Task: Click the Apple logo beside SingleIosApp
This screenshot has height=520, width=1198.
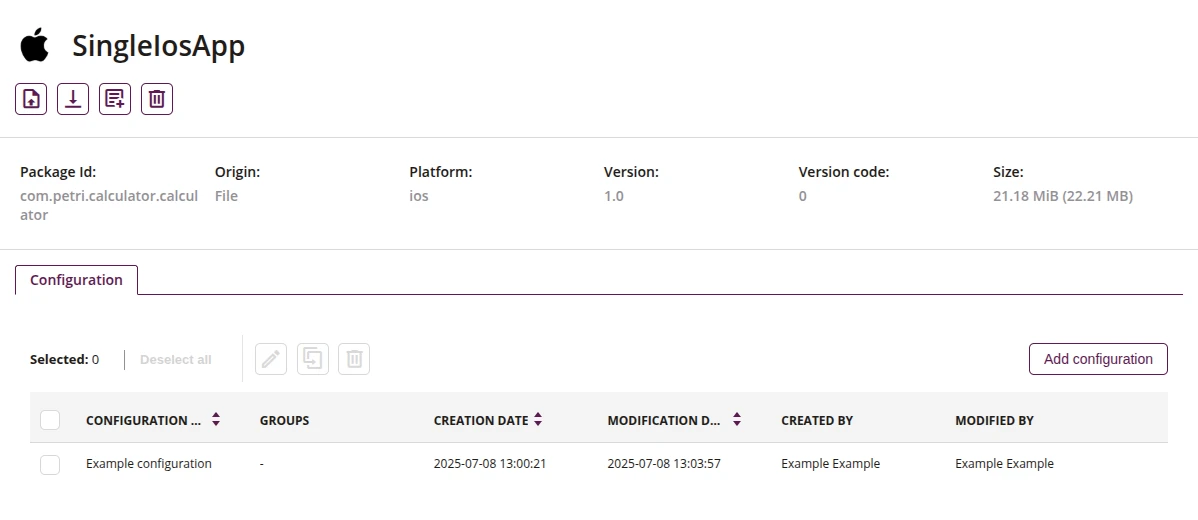Action: (34, 45)
